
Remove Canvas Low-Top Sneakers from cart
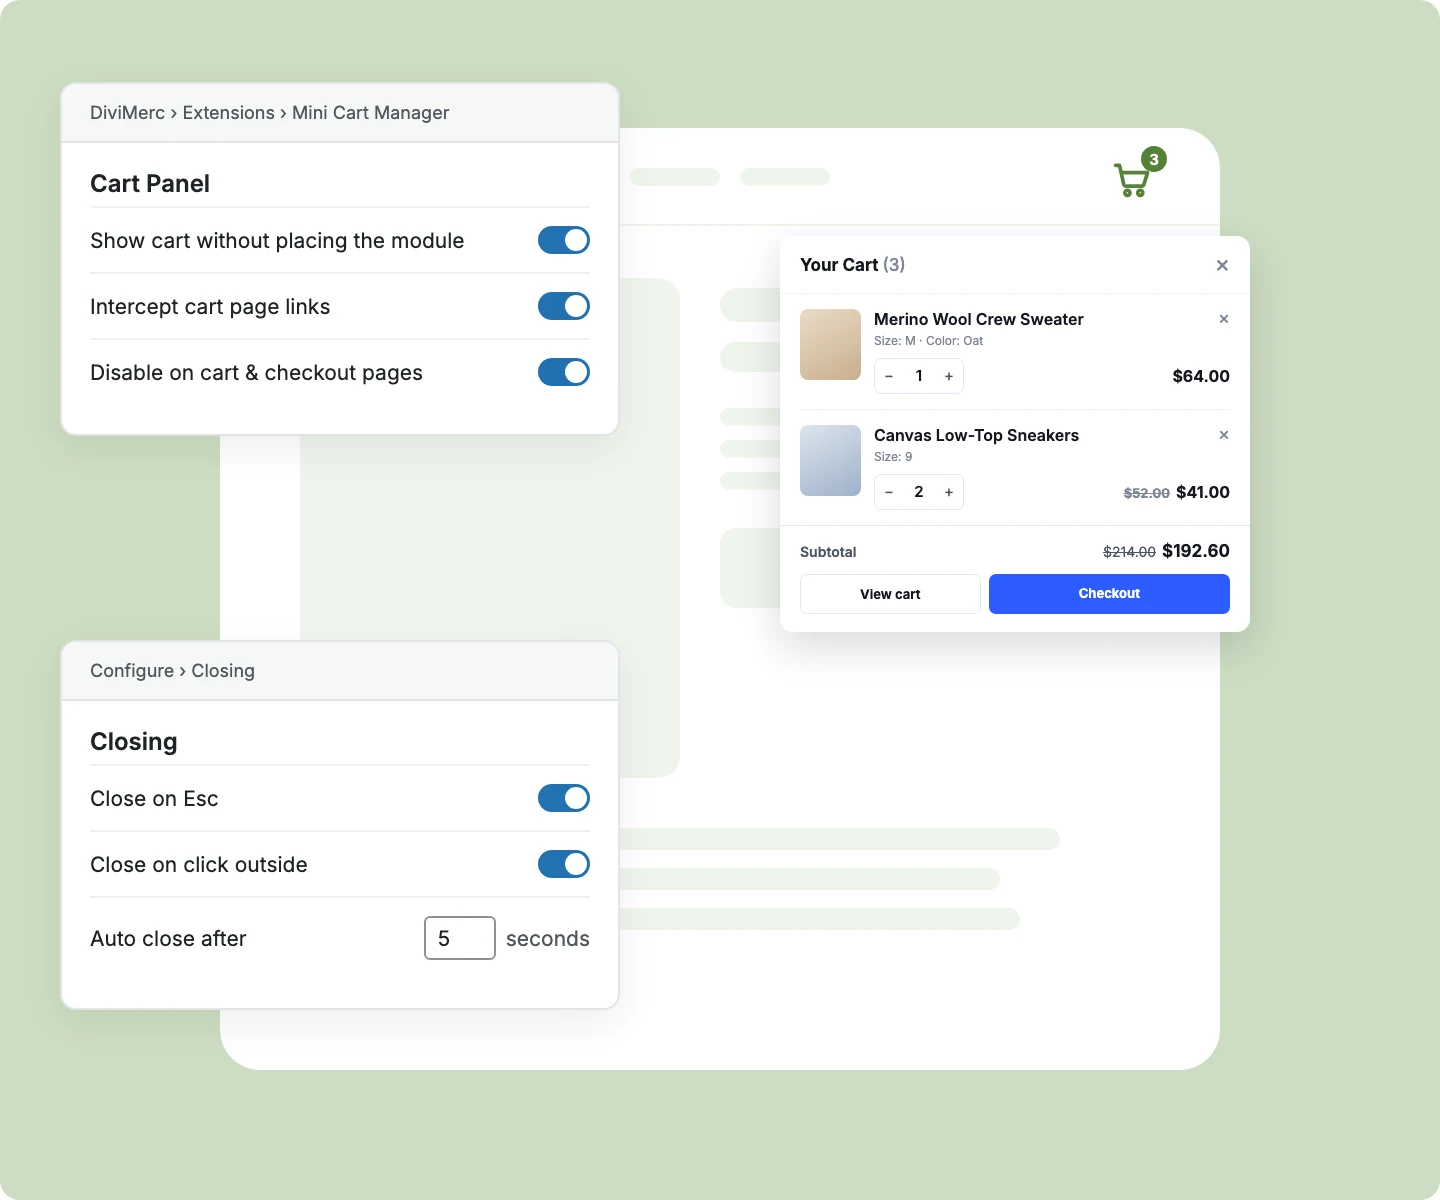(1224, 435)
